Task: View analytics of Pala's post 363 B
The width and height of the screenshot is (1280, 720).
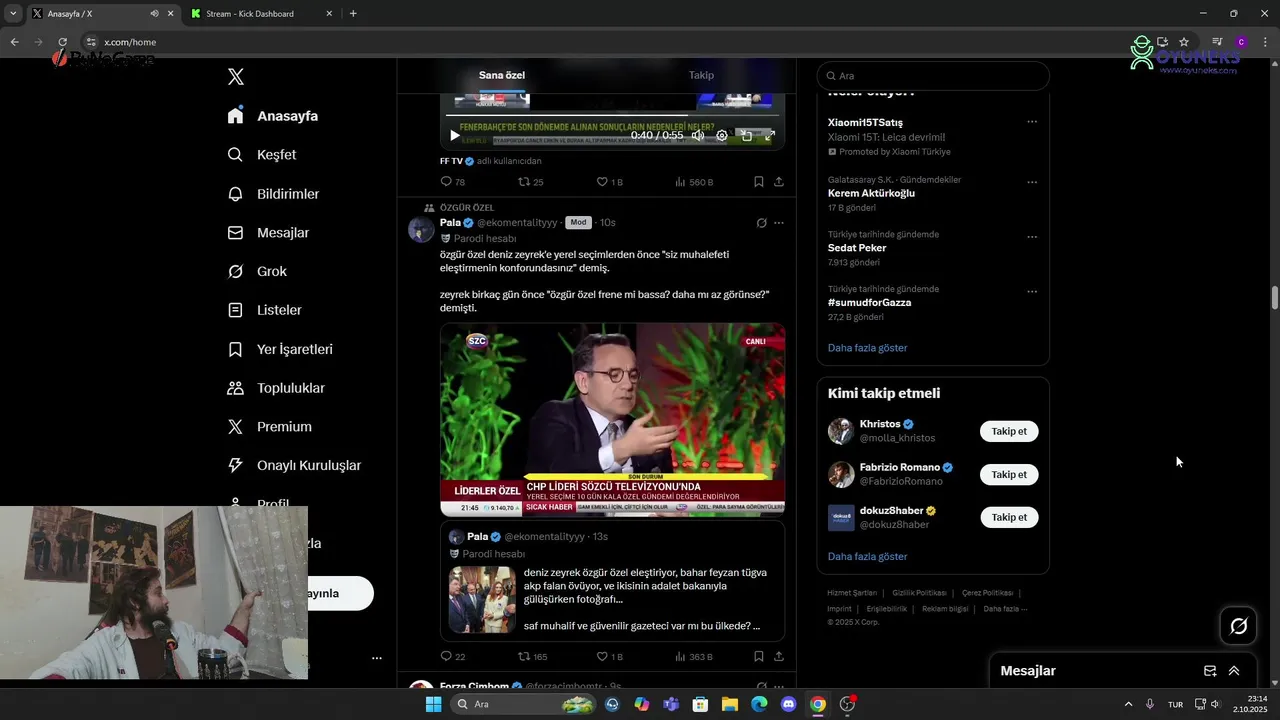Action: 694,657
